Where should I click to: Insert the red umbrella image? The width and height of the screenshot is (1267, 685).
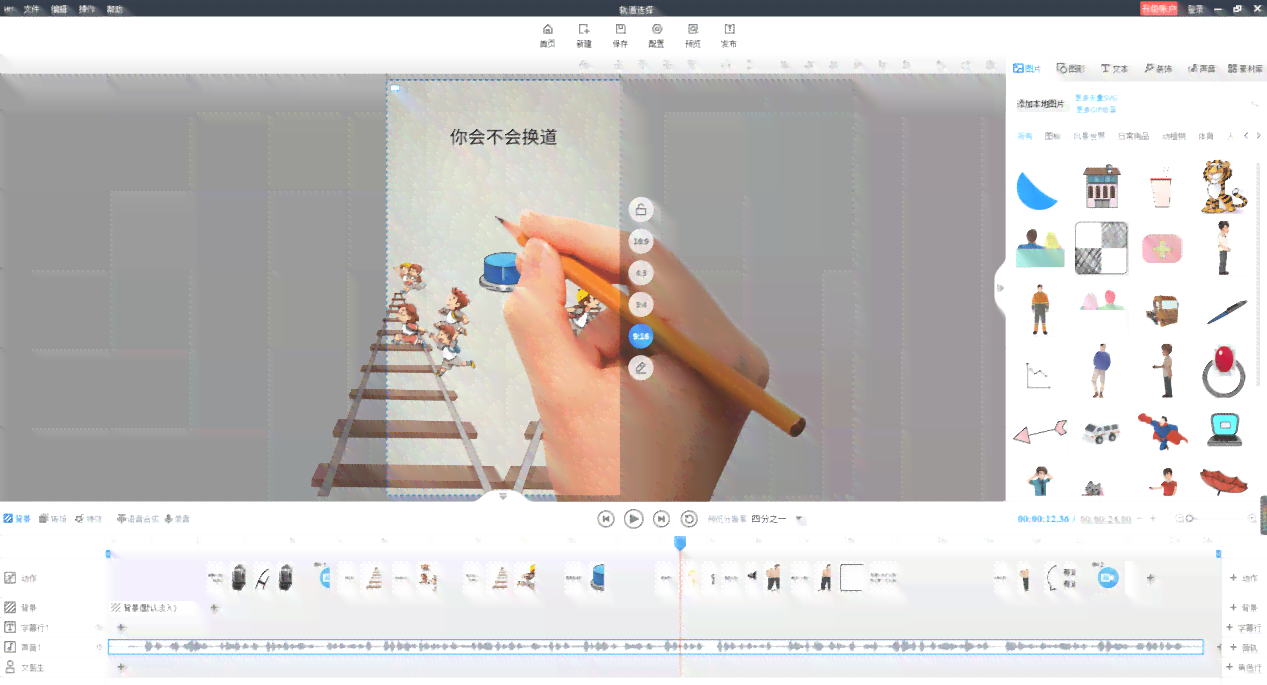1224,481
